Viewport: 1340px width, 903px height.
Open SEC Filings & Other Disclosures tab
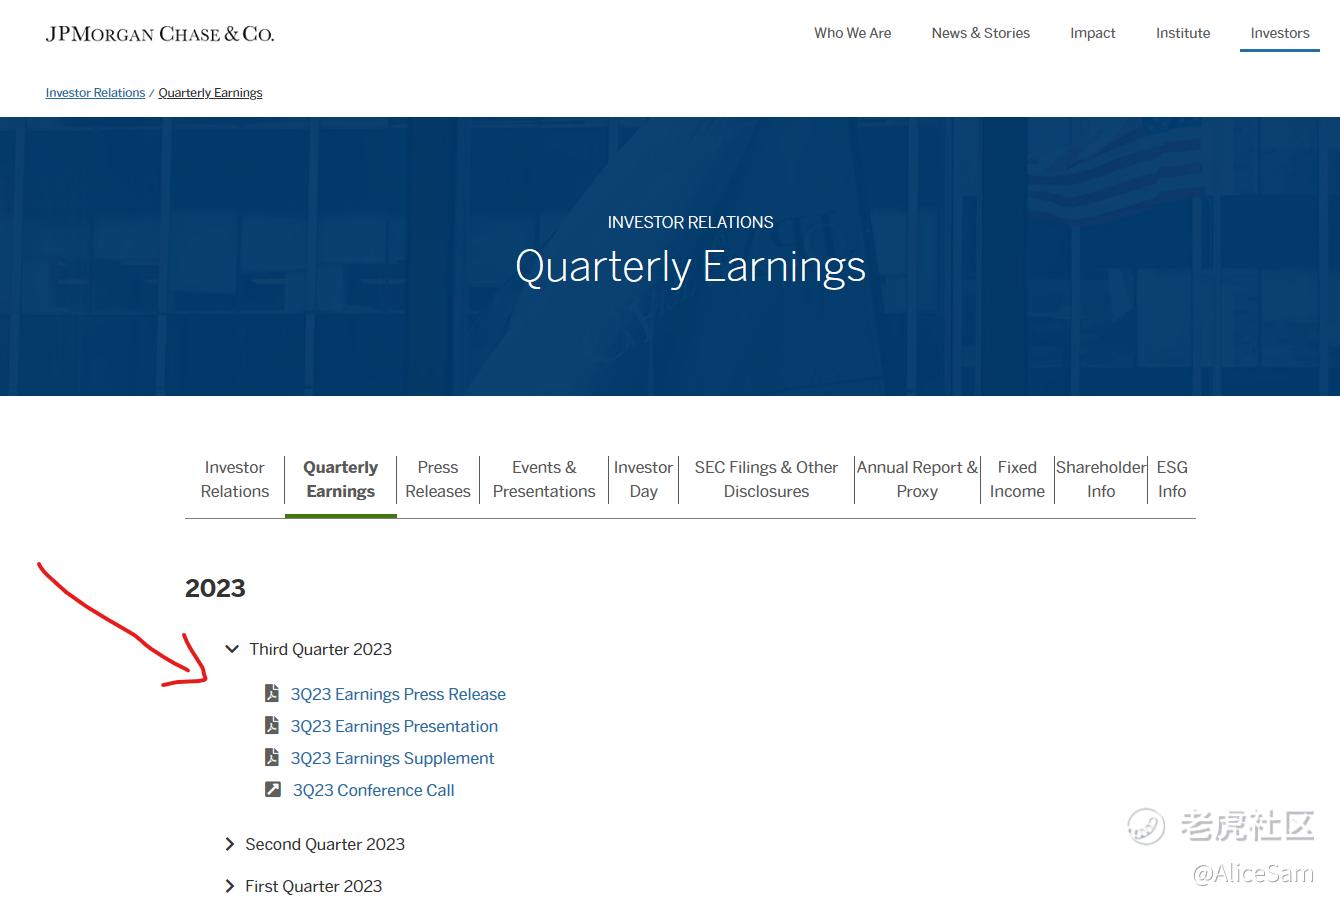[x=766, y=479]
